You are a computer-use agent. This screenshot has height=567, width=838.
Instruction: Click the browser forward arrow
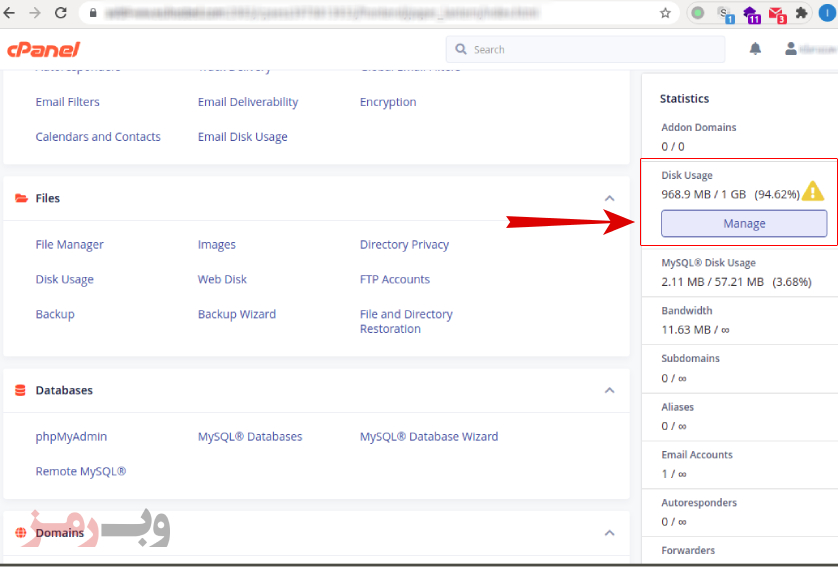35,13
